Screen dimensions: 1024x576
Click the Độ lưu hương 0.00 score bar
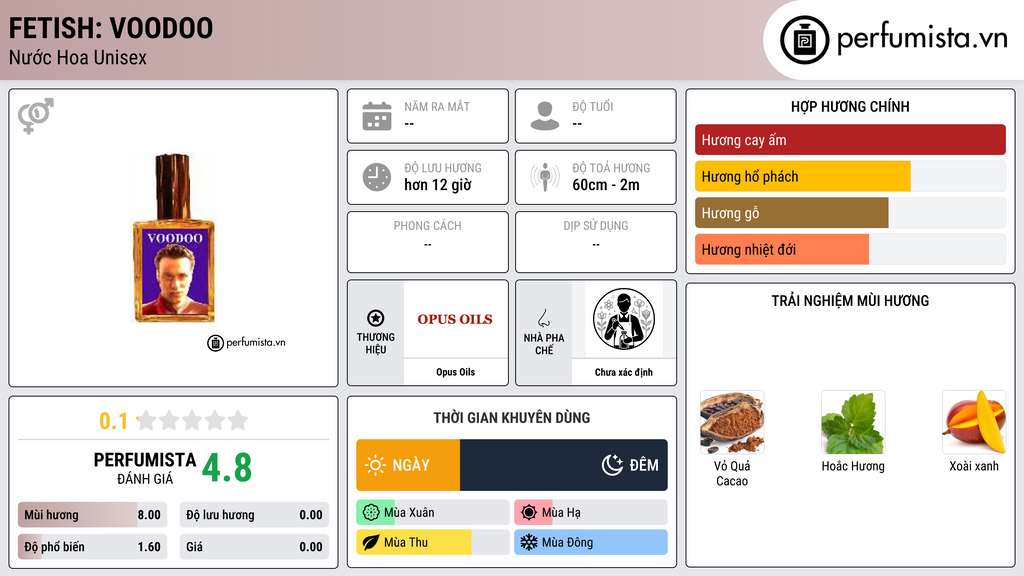tap(254, 515)
